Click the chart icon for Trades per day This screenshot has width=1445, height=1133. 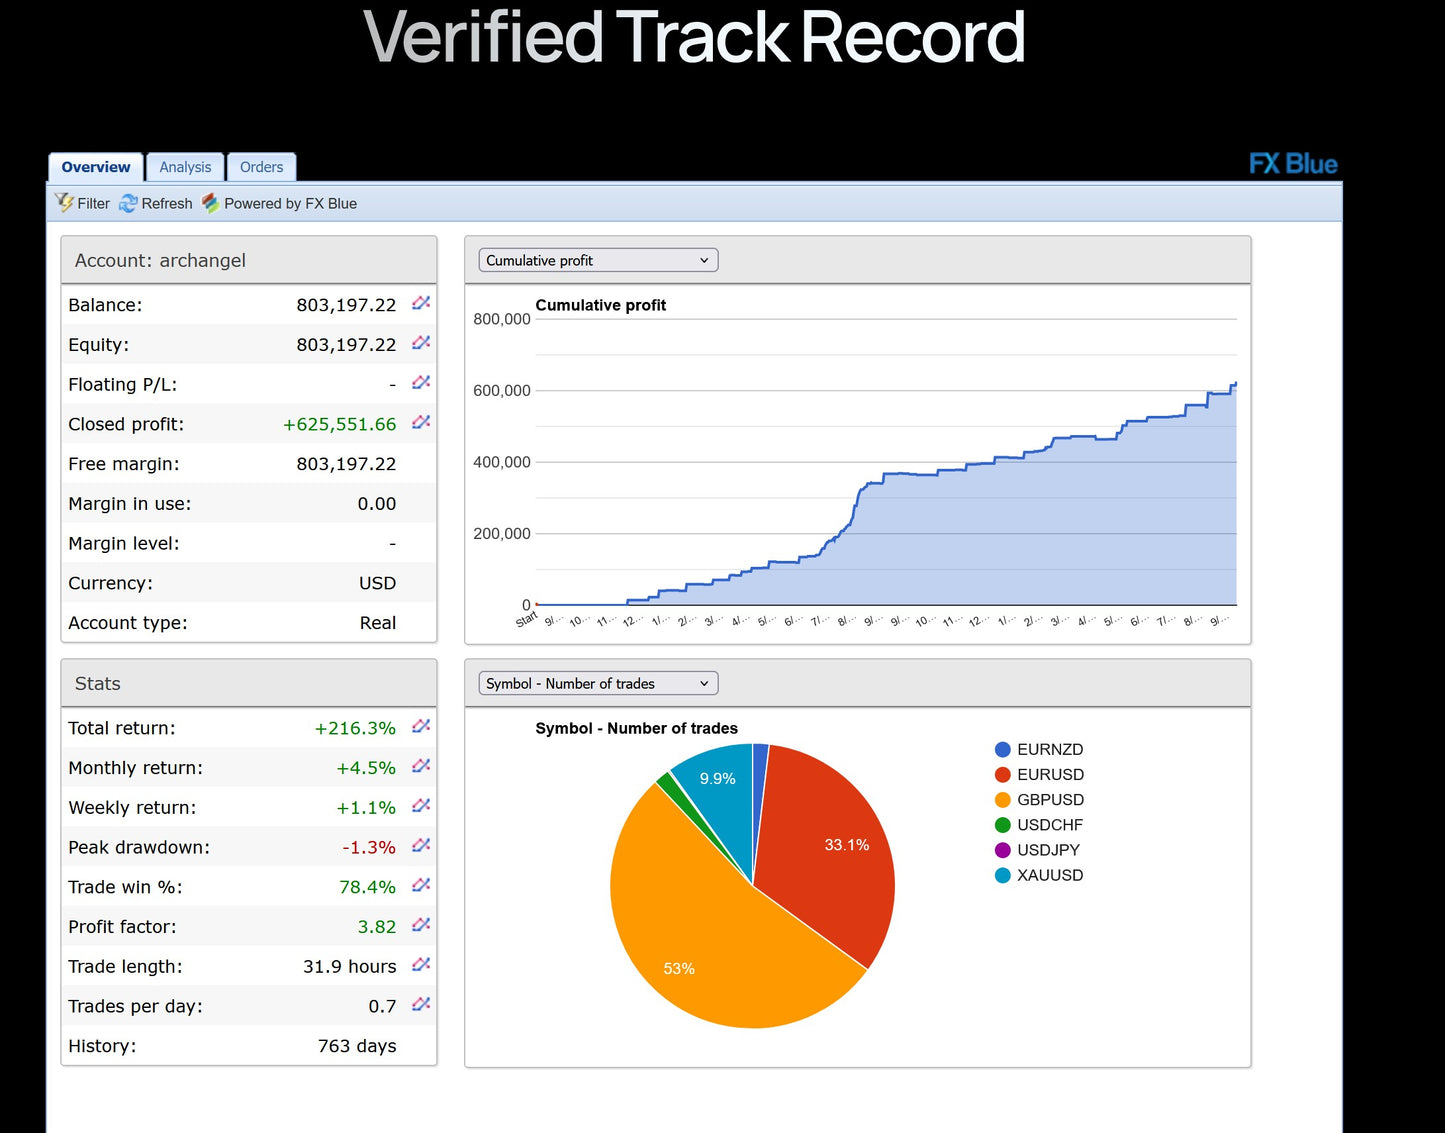click(421, 1005)
